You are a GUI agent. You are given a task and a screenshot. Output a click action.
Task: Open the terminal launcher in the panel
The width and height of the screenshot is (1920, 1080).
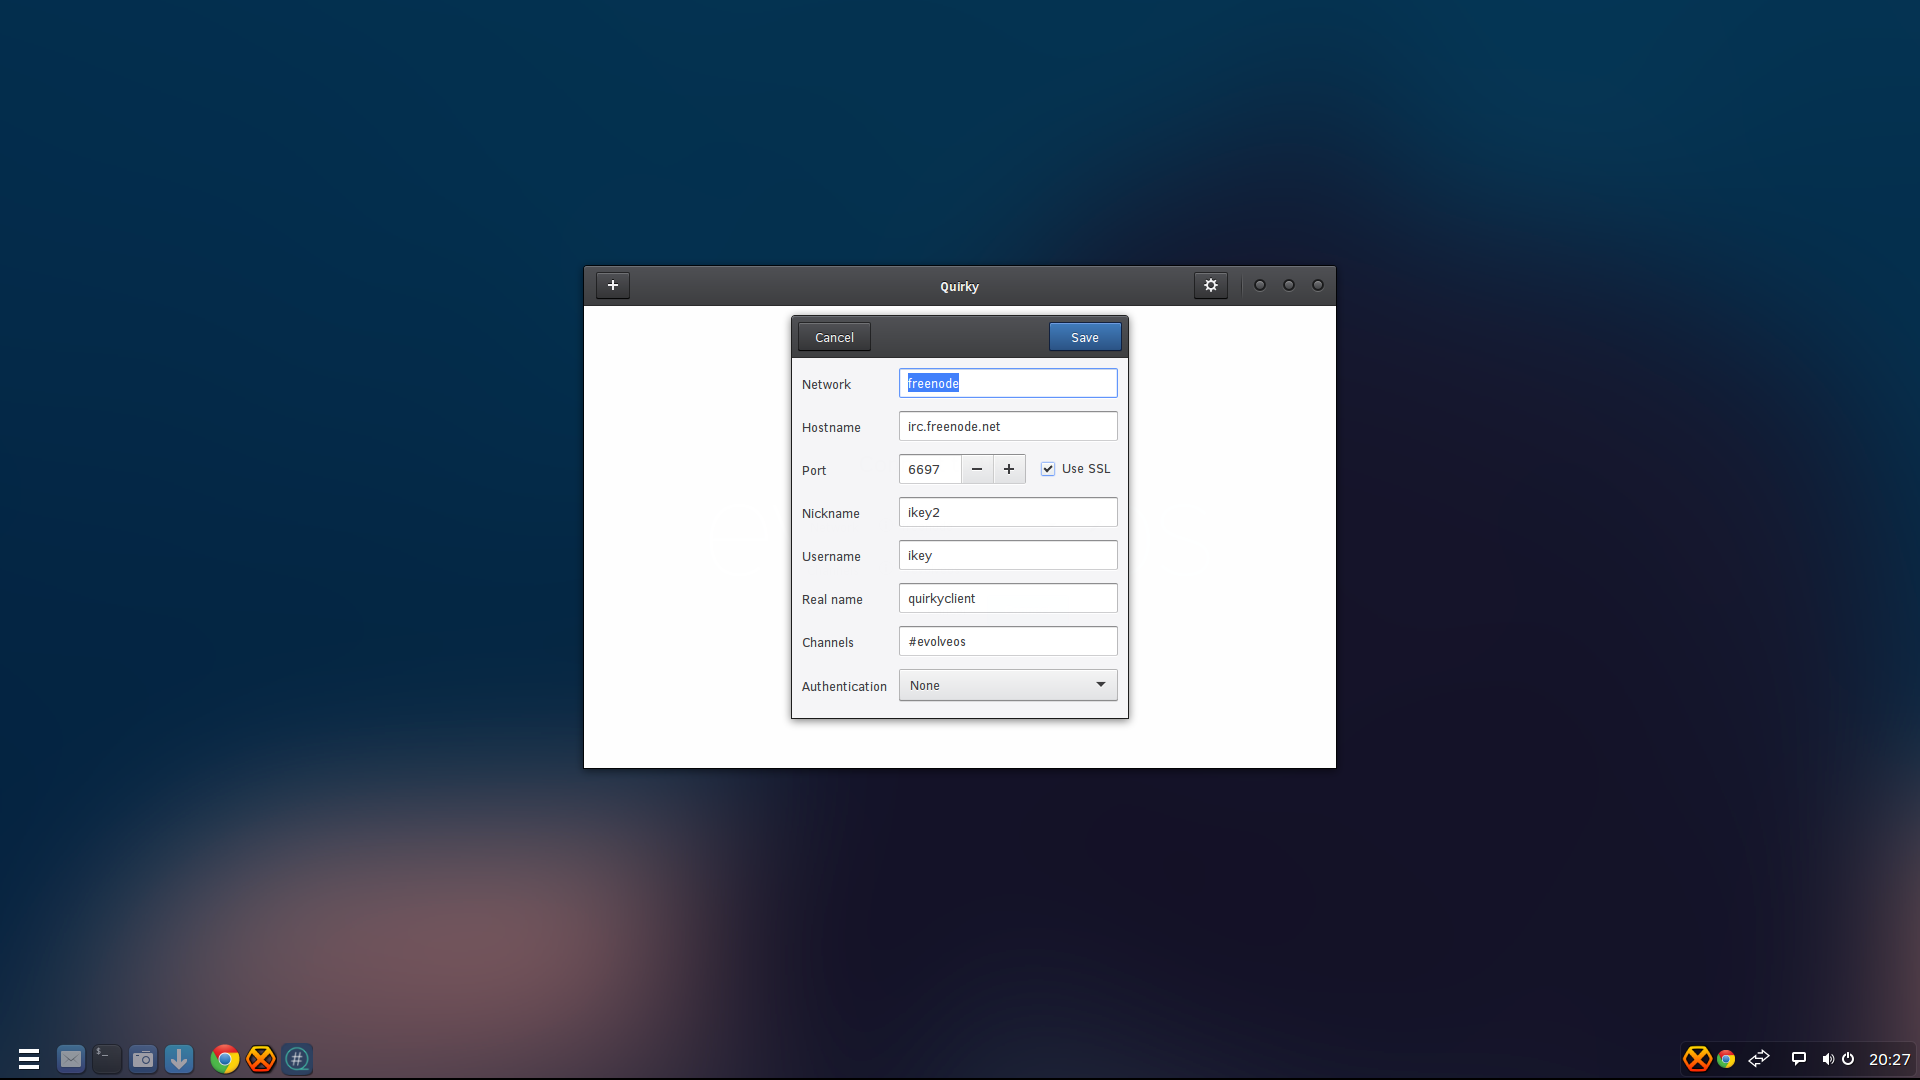(107, 1059)
